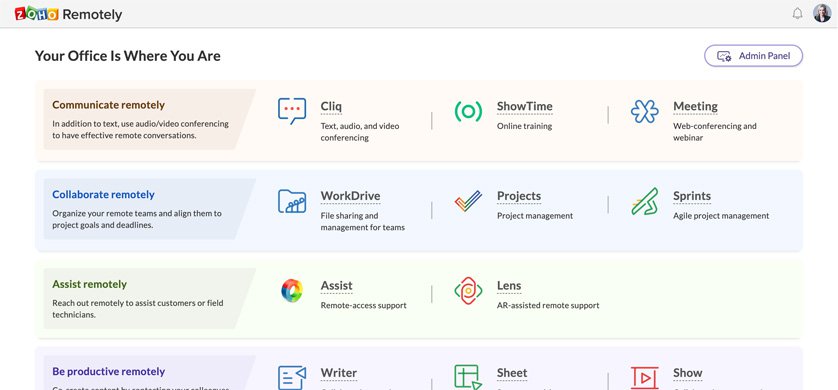Open the WorkDrive folder icon
Screen dimensions: 838x390
click(x=292, y=201)
